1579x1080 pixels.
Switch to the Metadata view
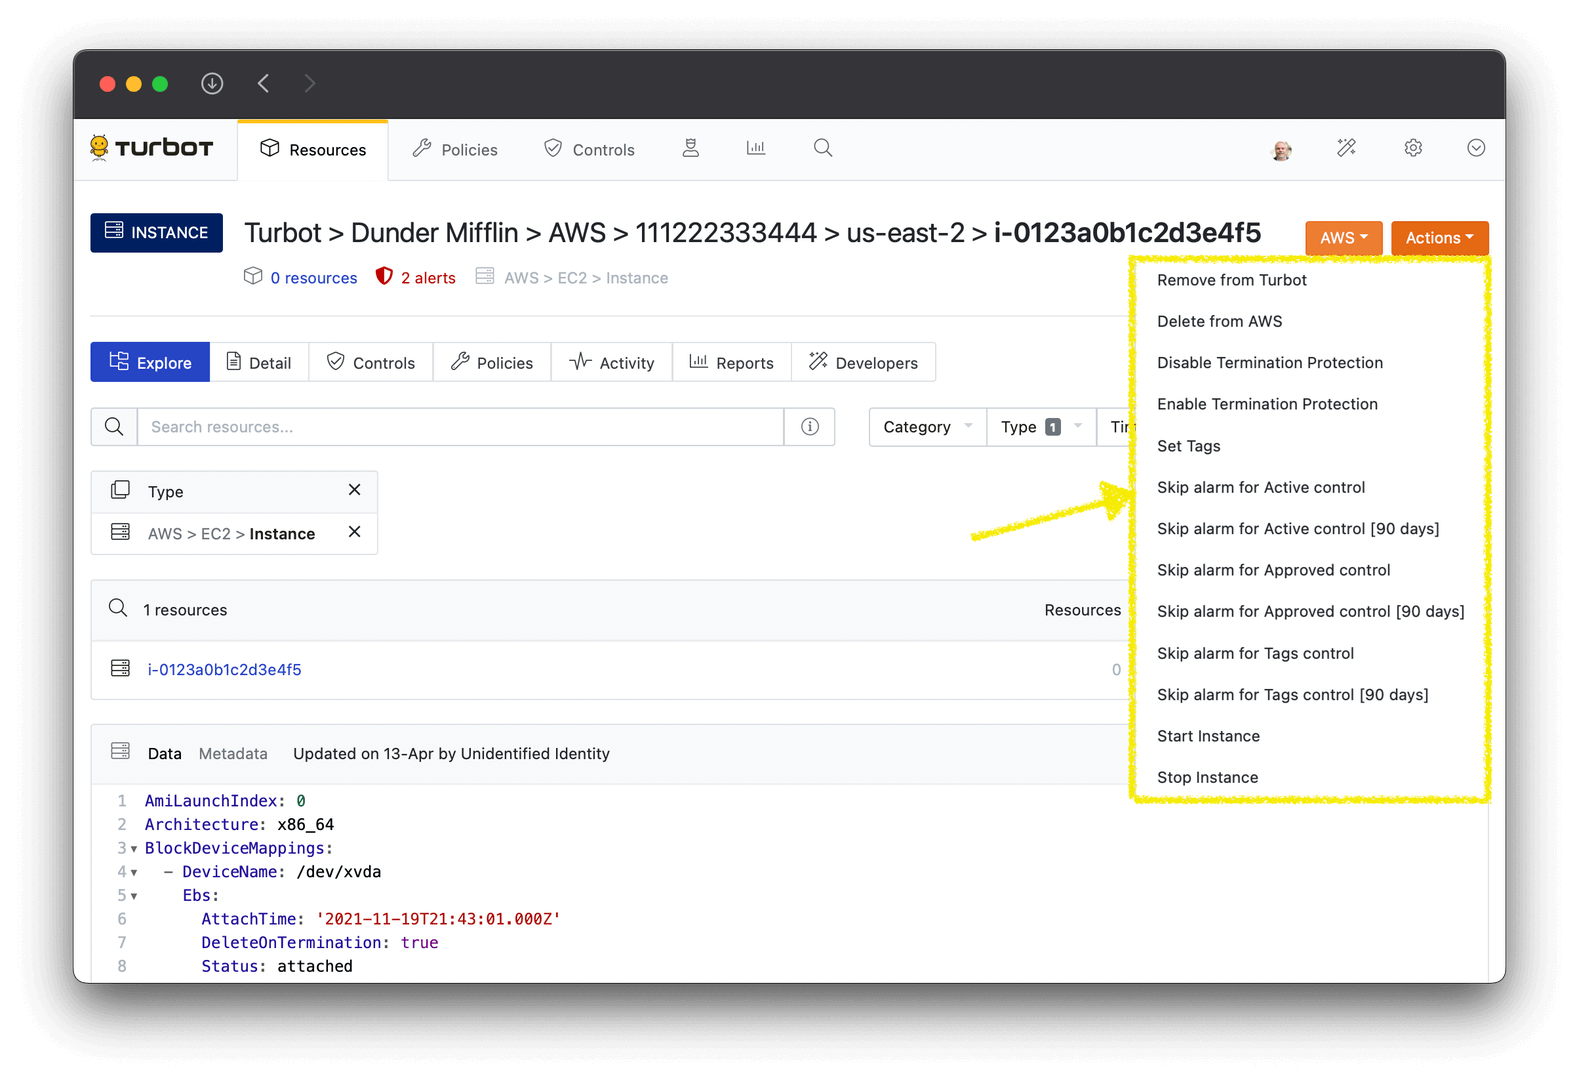pos(233,754)
